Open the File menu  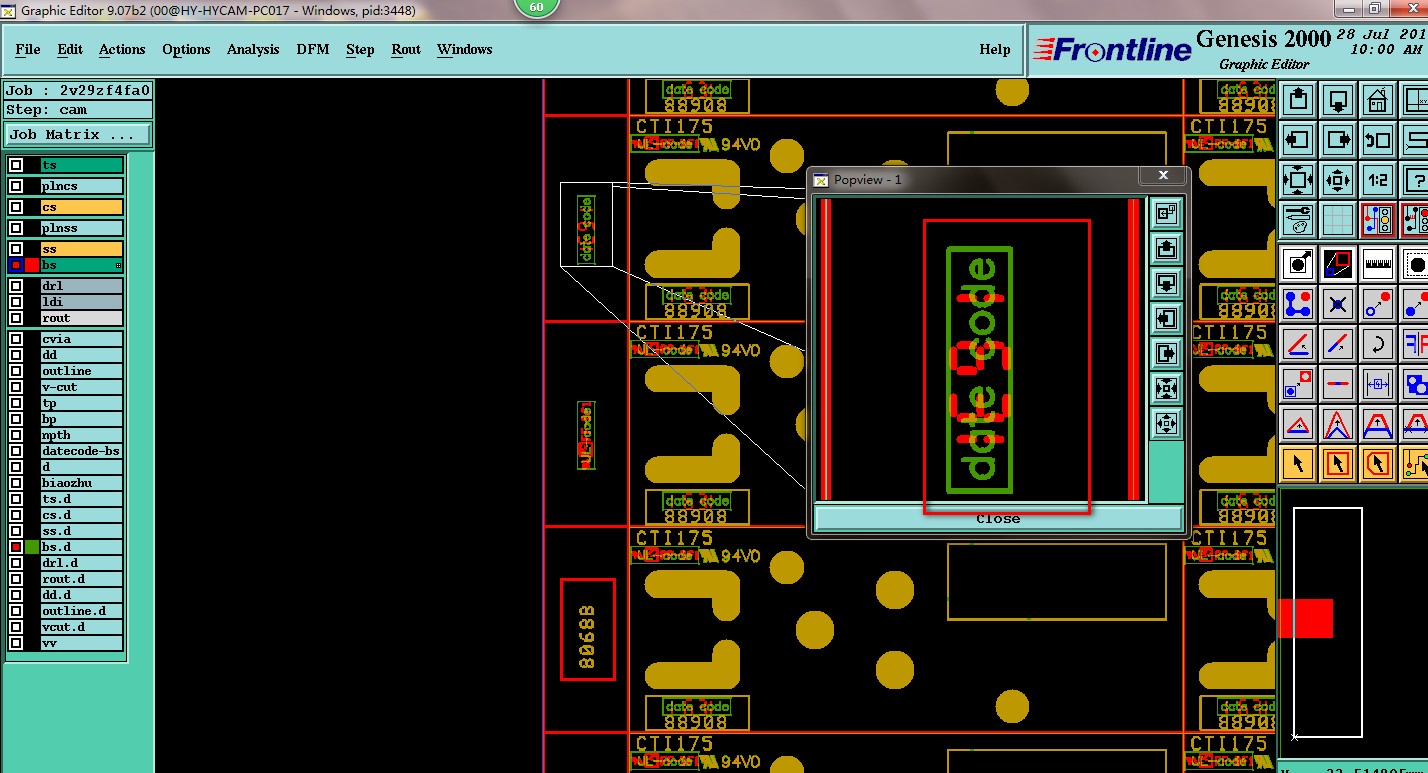(x=28, y=49)
